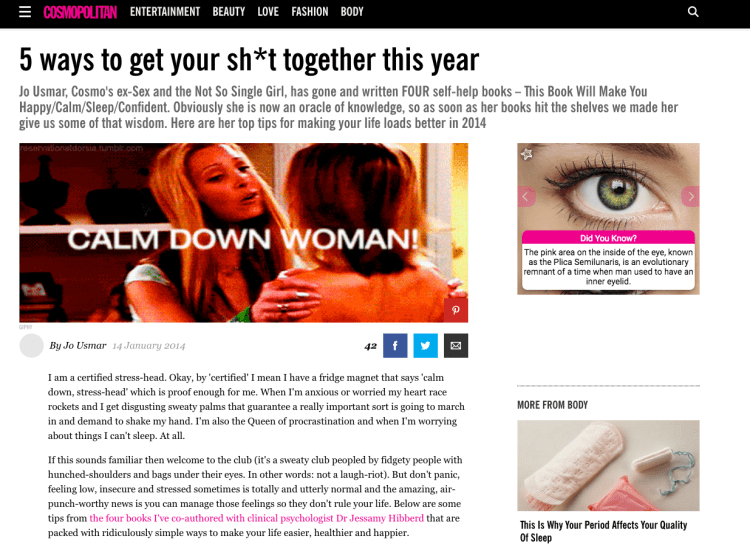The image size is (750, 553).
Task: Open the four books co-authored link
Action: (x=256, y=518)
